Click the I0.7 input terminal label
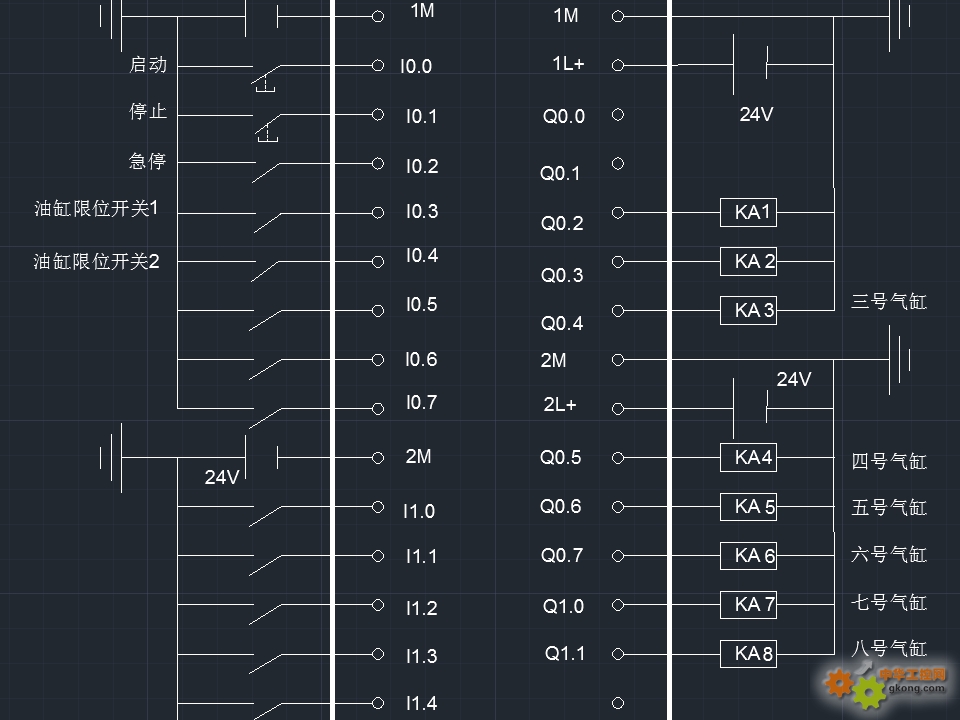This screenshot has width=960, height=720. [x=421, y=402]
